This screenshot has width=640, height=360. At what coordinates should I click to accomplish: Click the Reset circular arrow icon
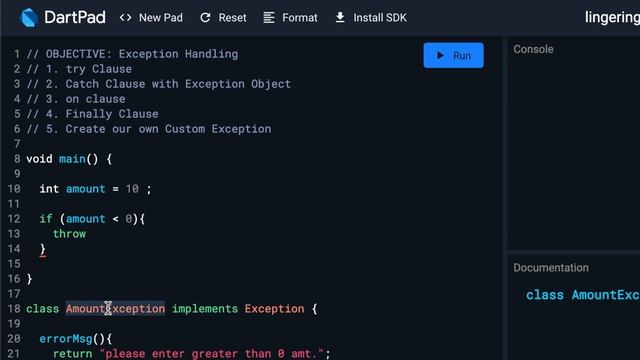point(205,18)
